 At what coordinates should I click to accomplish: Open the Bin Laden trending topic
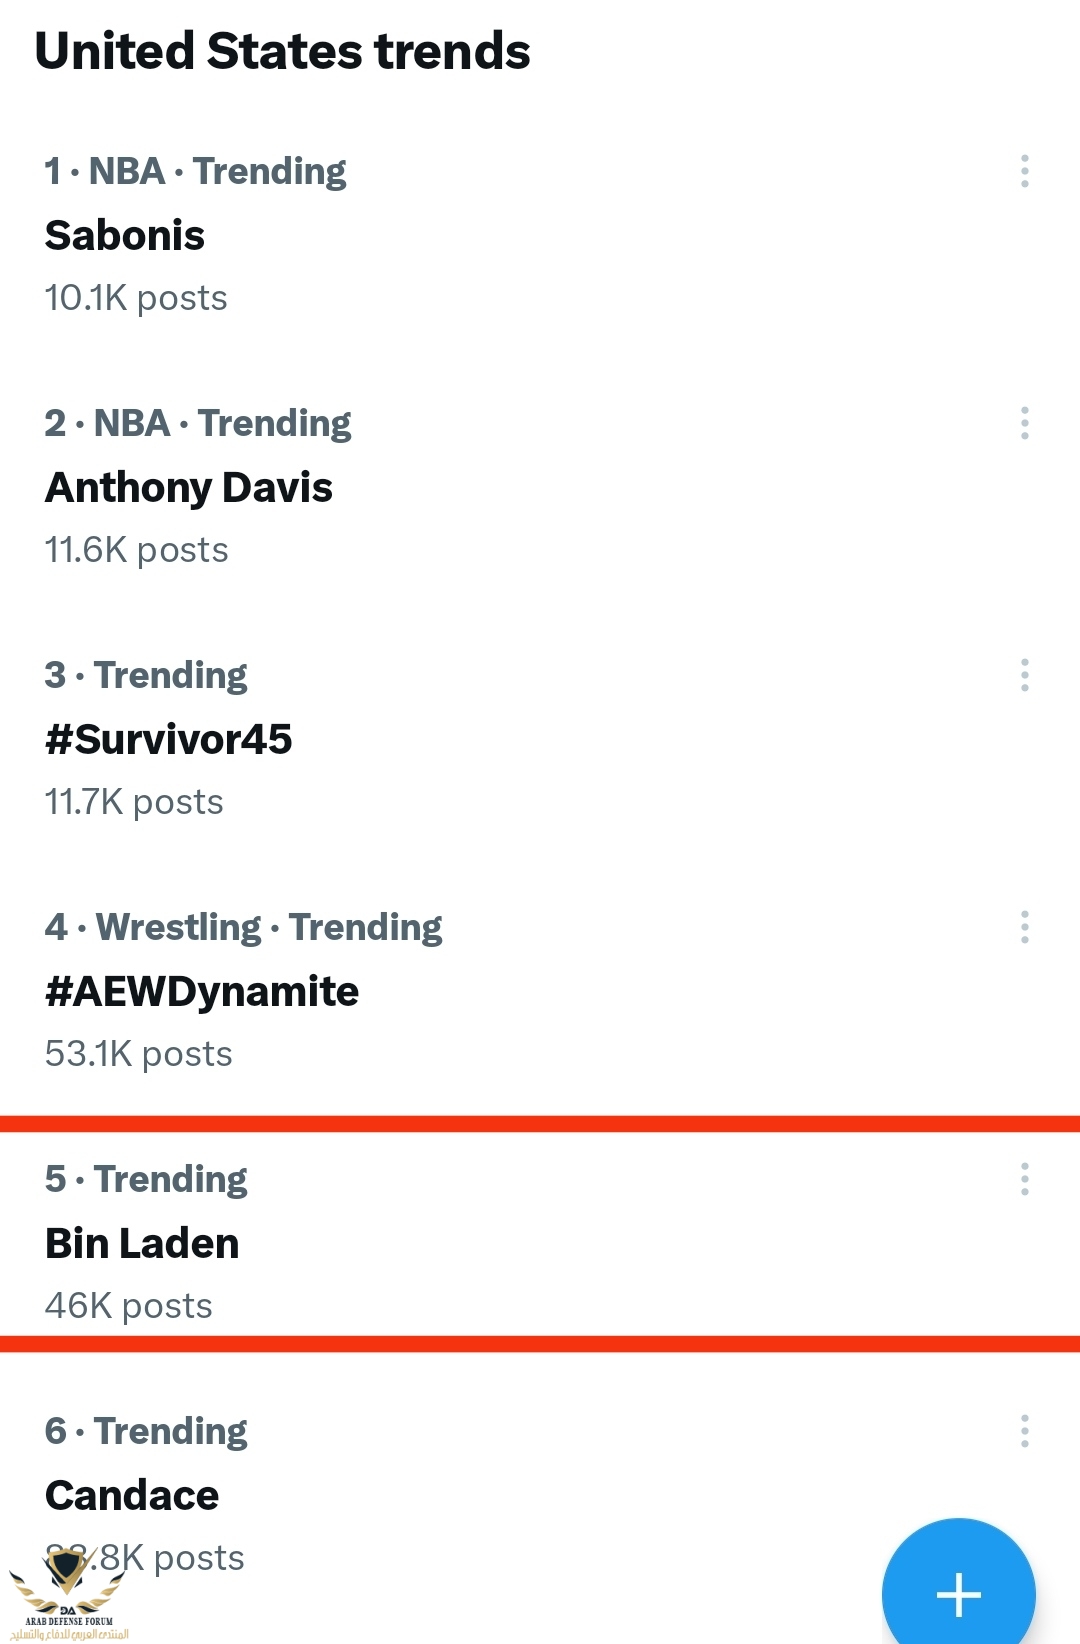tap(142, 1244)
